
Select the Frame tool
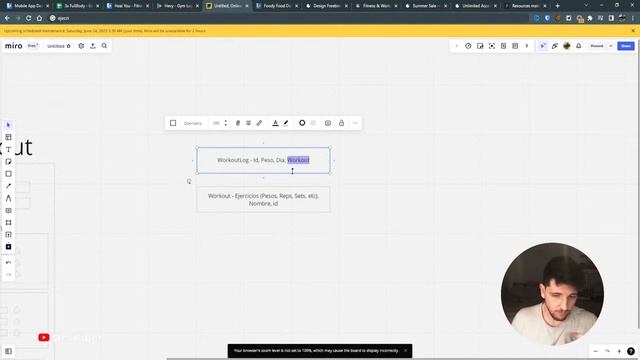click(8, 222)
